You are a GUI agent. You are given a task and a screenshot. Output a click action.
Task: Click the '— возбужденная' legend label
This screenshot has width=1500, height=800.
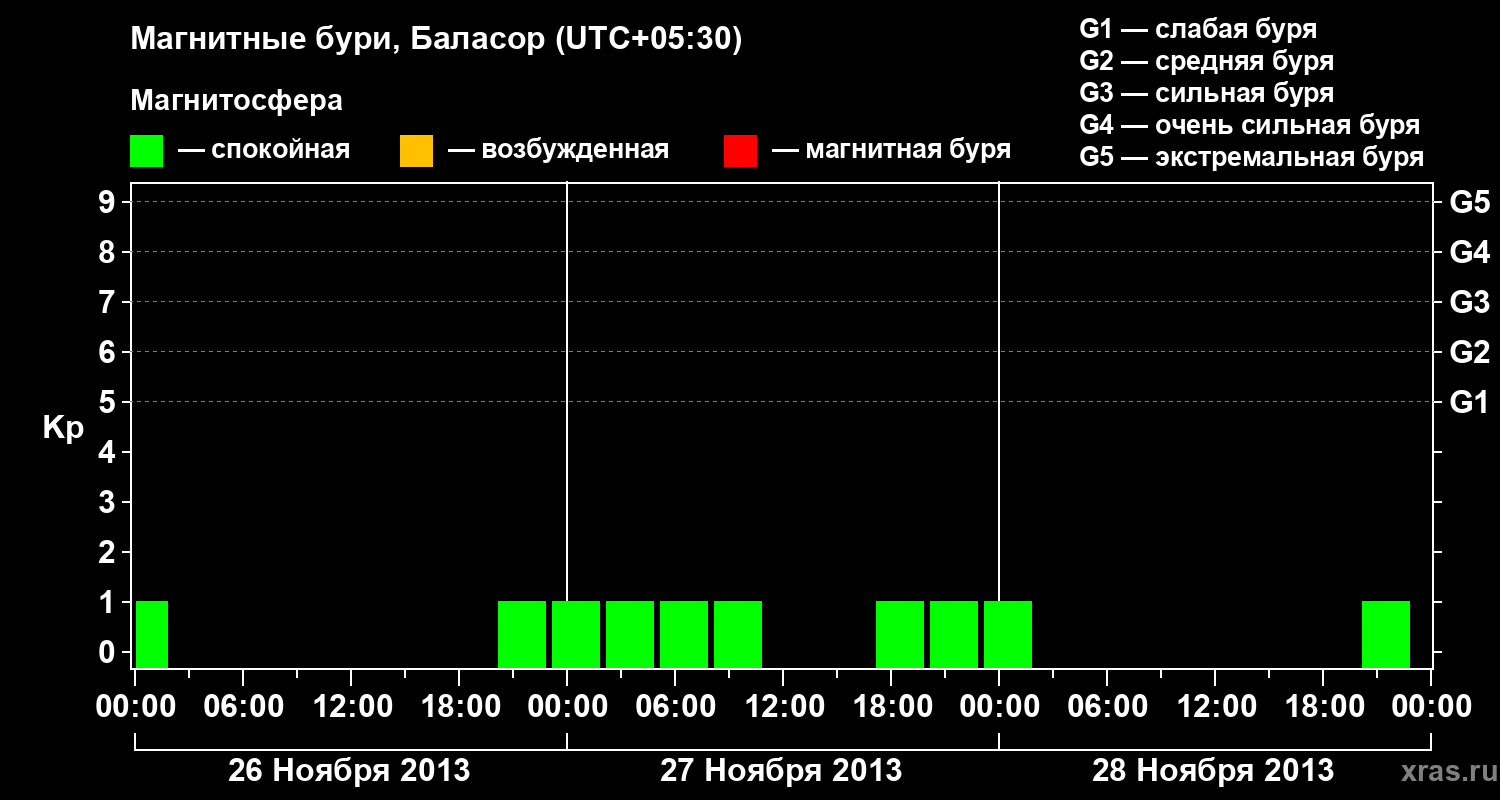[x=558, y=150]
